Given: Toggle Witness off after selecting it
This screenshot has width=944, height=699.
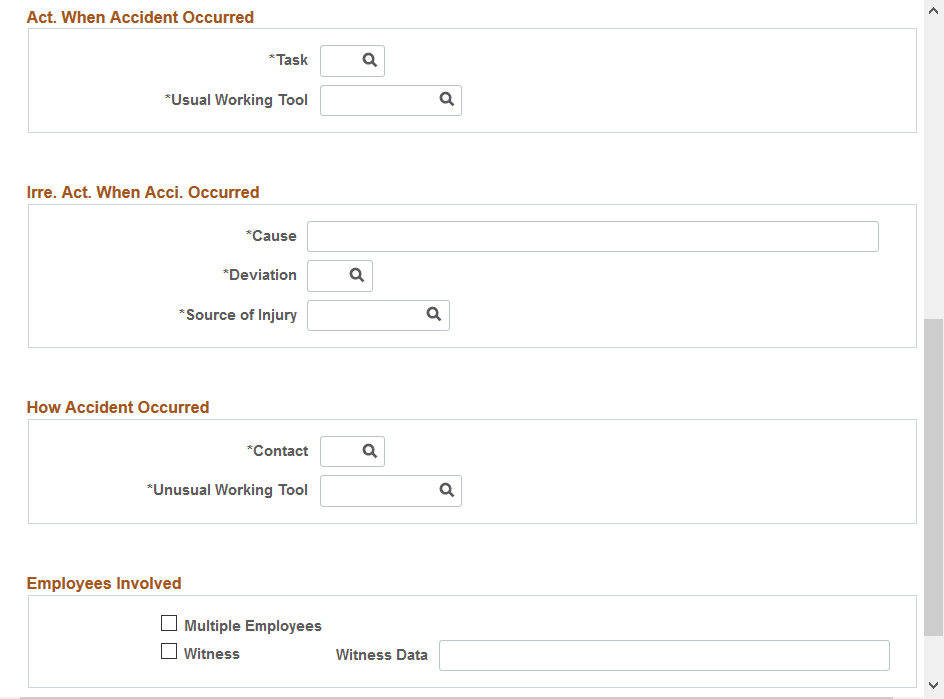Looking at the screenshot, I should click(169, 650).
